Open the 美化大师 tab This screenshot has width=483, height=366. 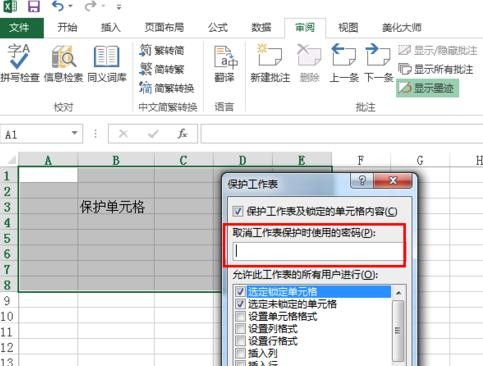[402, 27]
